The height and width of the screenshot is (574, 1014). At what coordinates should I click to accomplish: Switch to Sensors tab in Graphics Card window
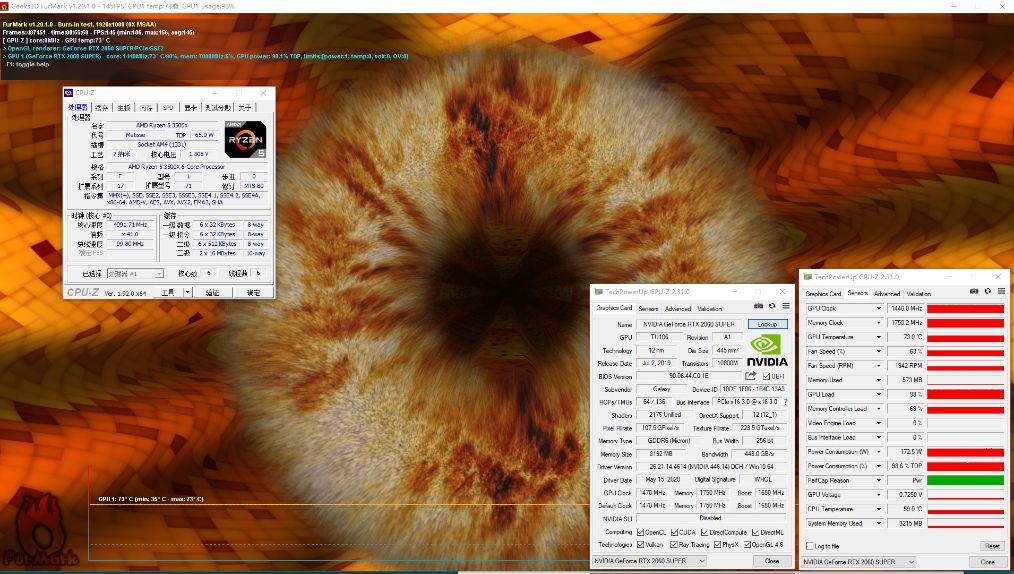tap(649, 308)
